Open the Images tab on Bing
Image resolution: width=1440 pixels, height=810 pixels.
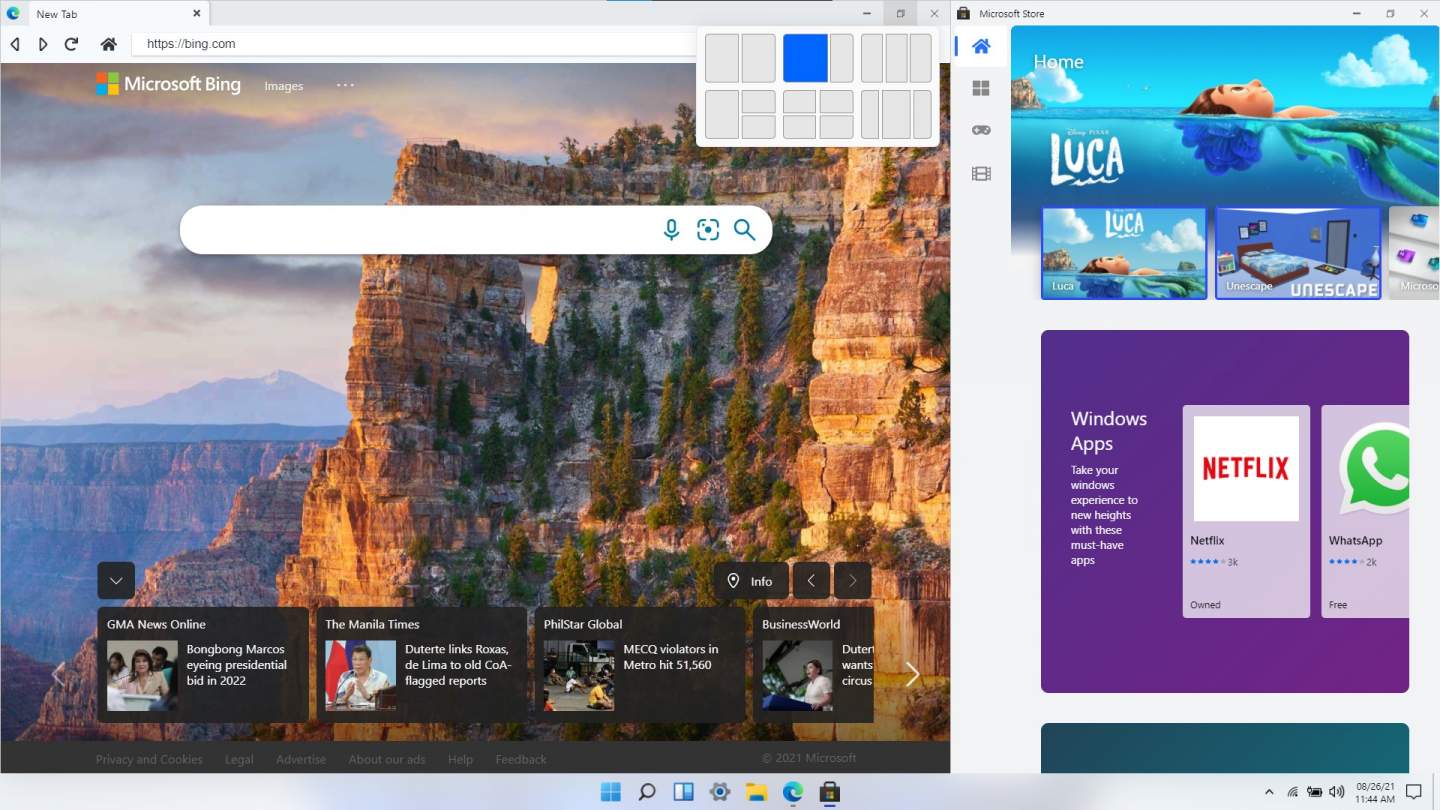coord(283,86)
